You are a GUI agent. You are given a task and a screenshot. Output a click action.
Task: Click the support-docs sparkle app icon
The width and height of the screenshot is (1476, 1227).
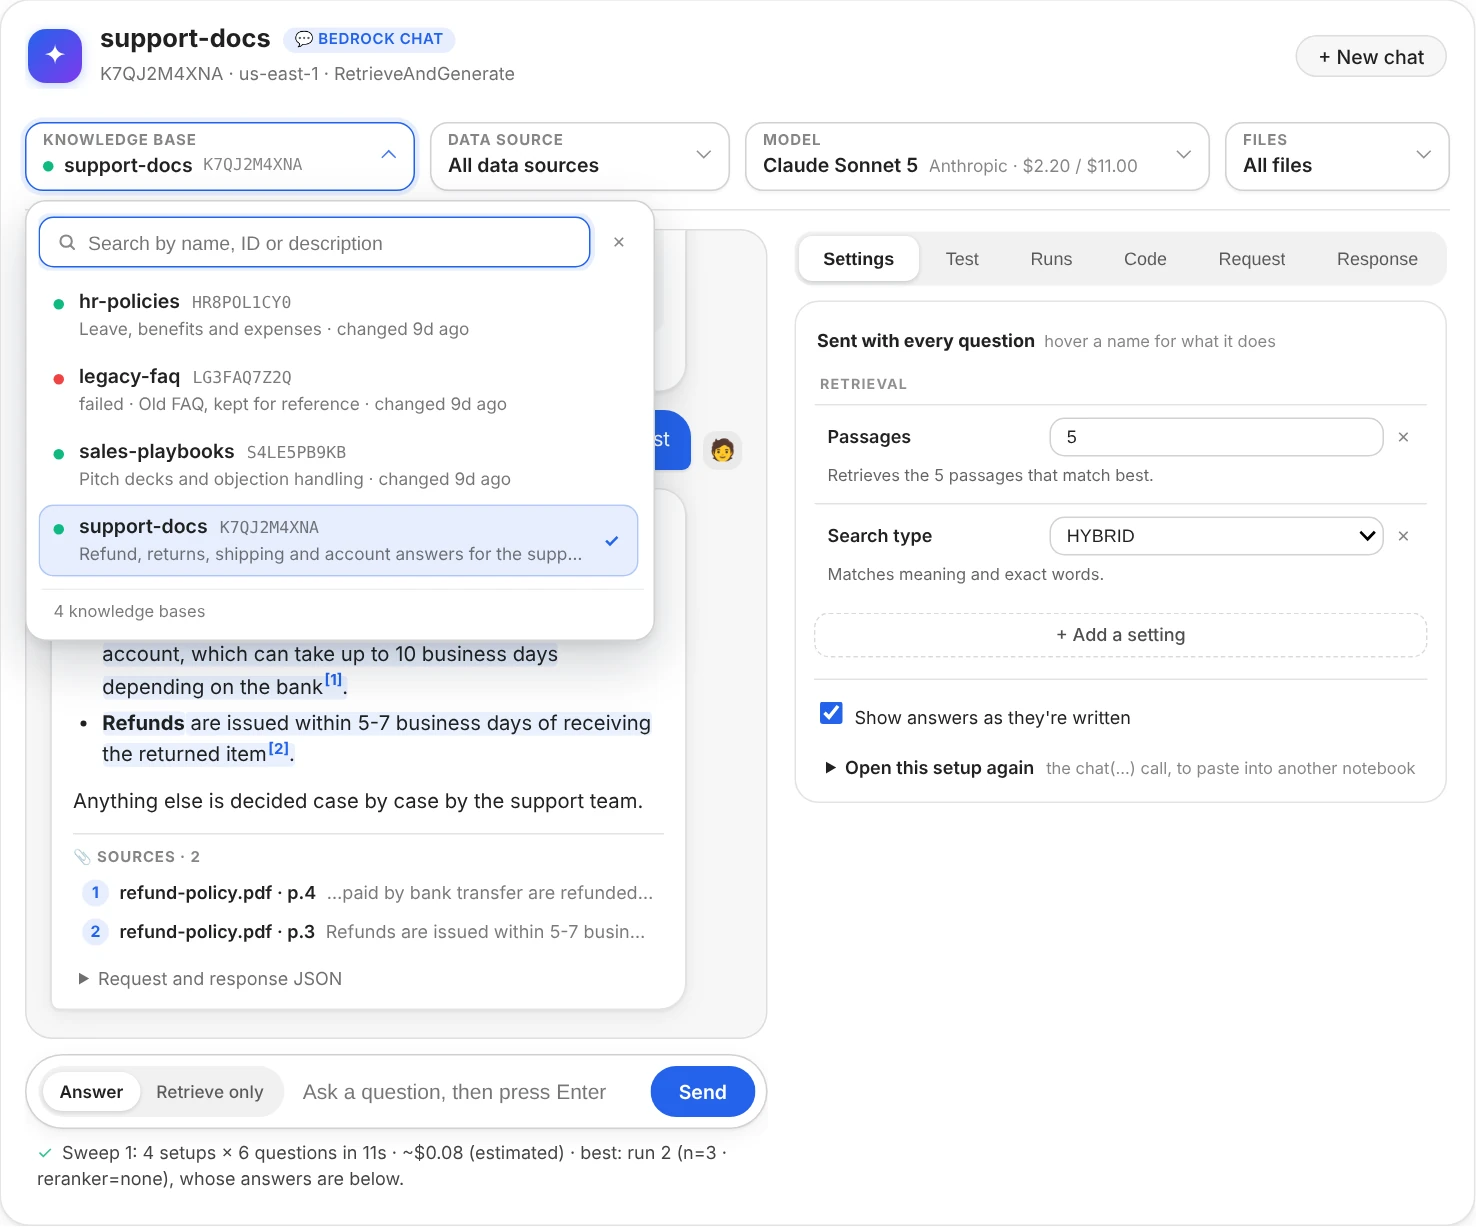click(x=55, y=56)
